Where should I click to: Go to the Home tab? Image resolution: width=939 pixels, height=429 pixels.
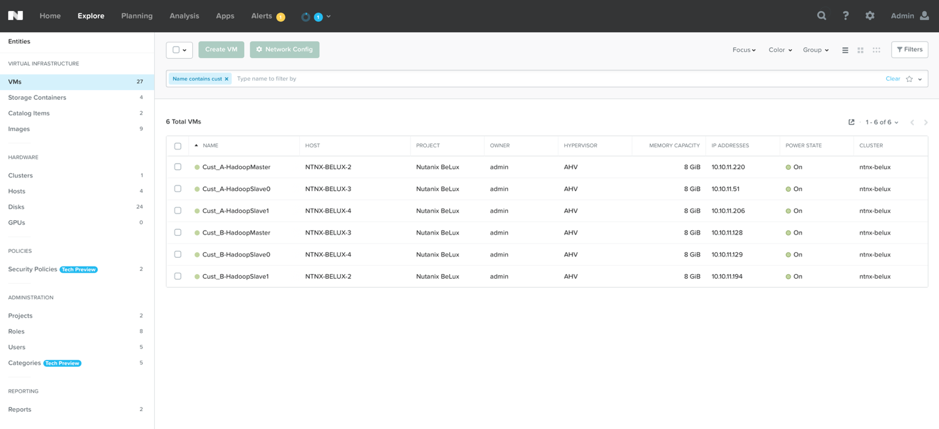tap(50, 16)
